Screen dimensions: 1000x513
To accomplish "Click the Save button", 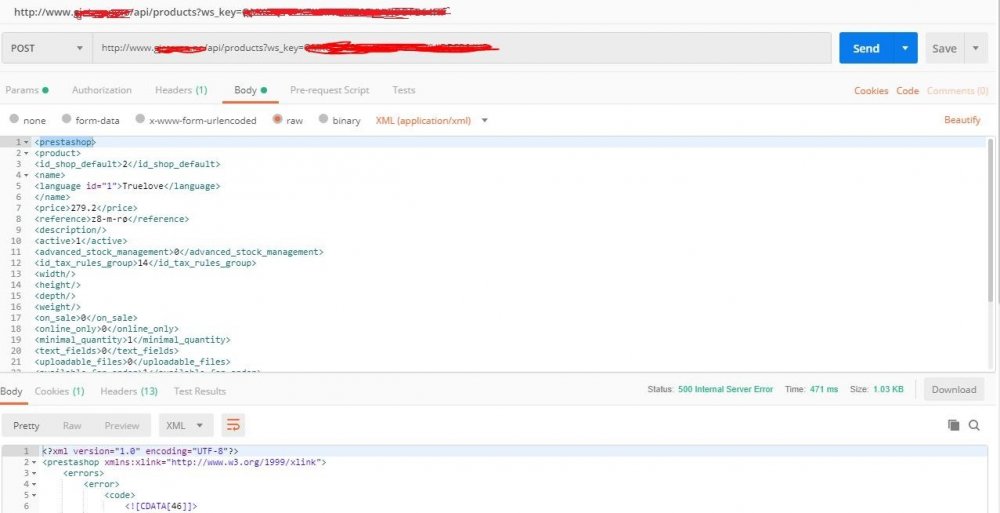I will coord(944,48).
